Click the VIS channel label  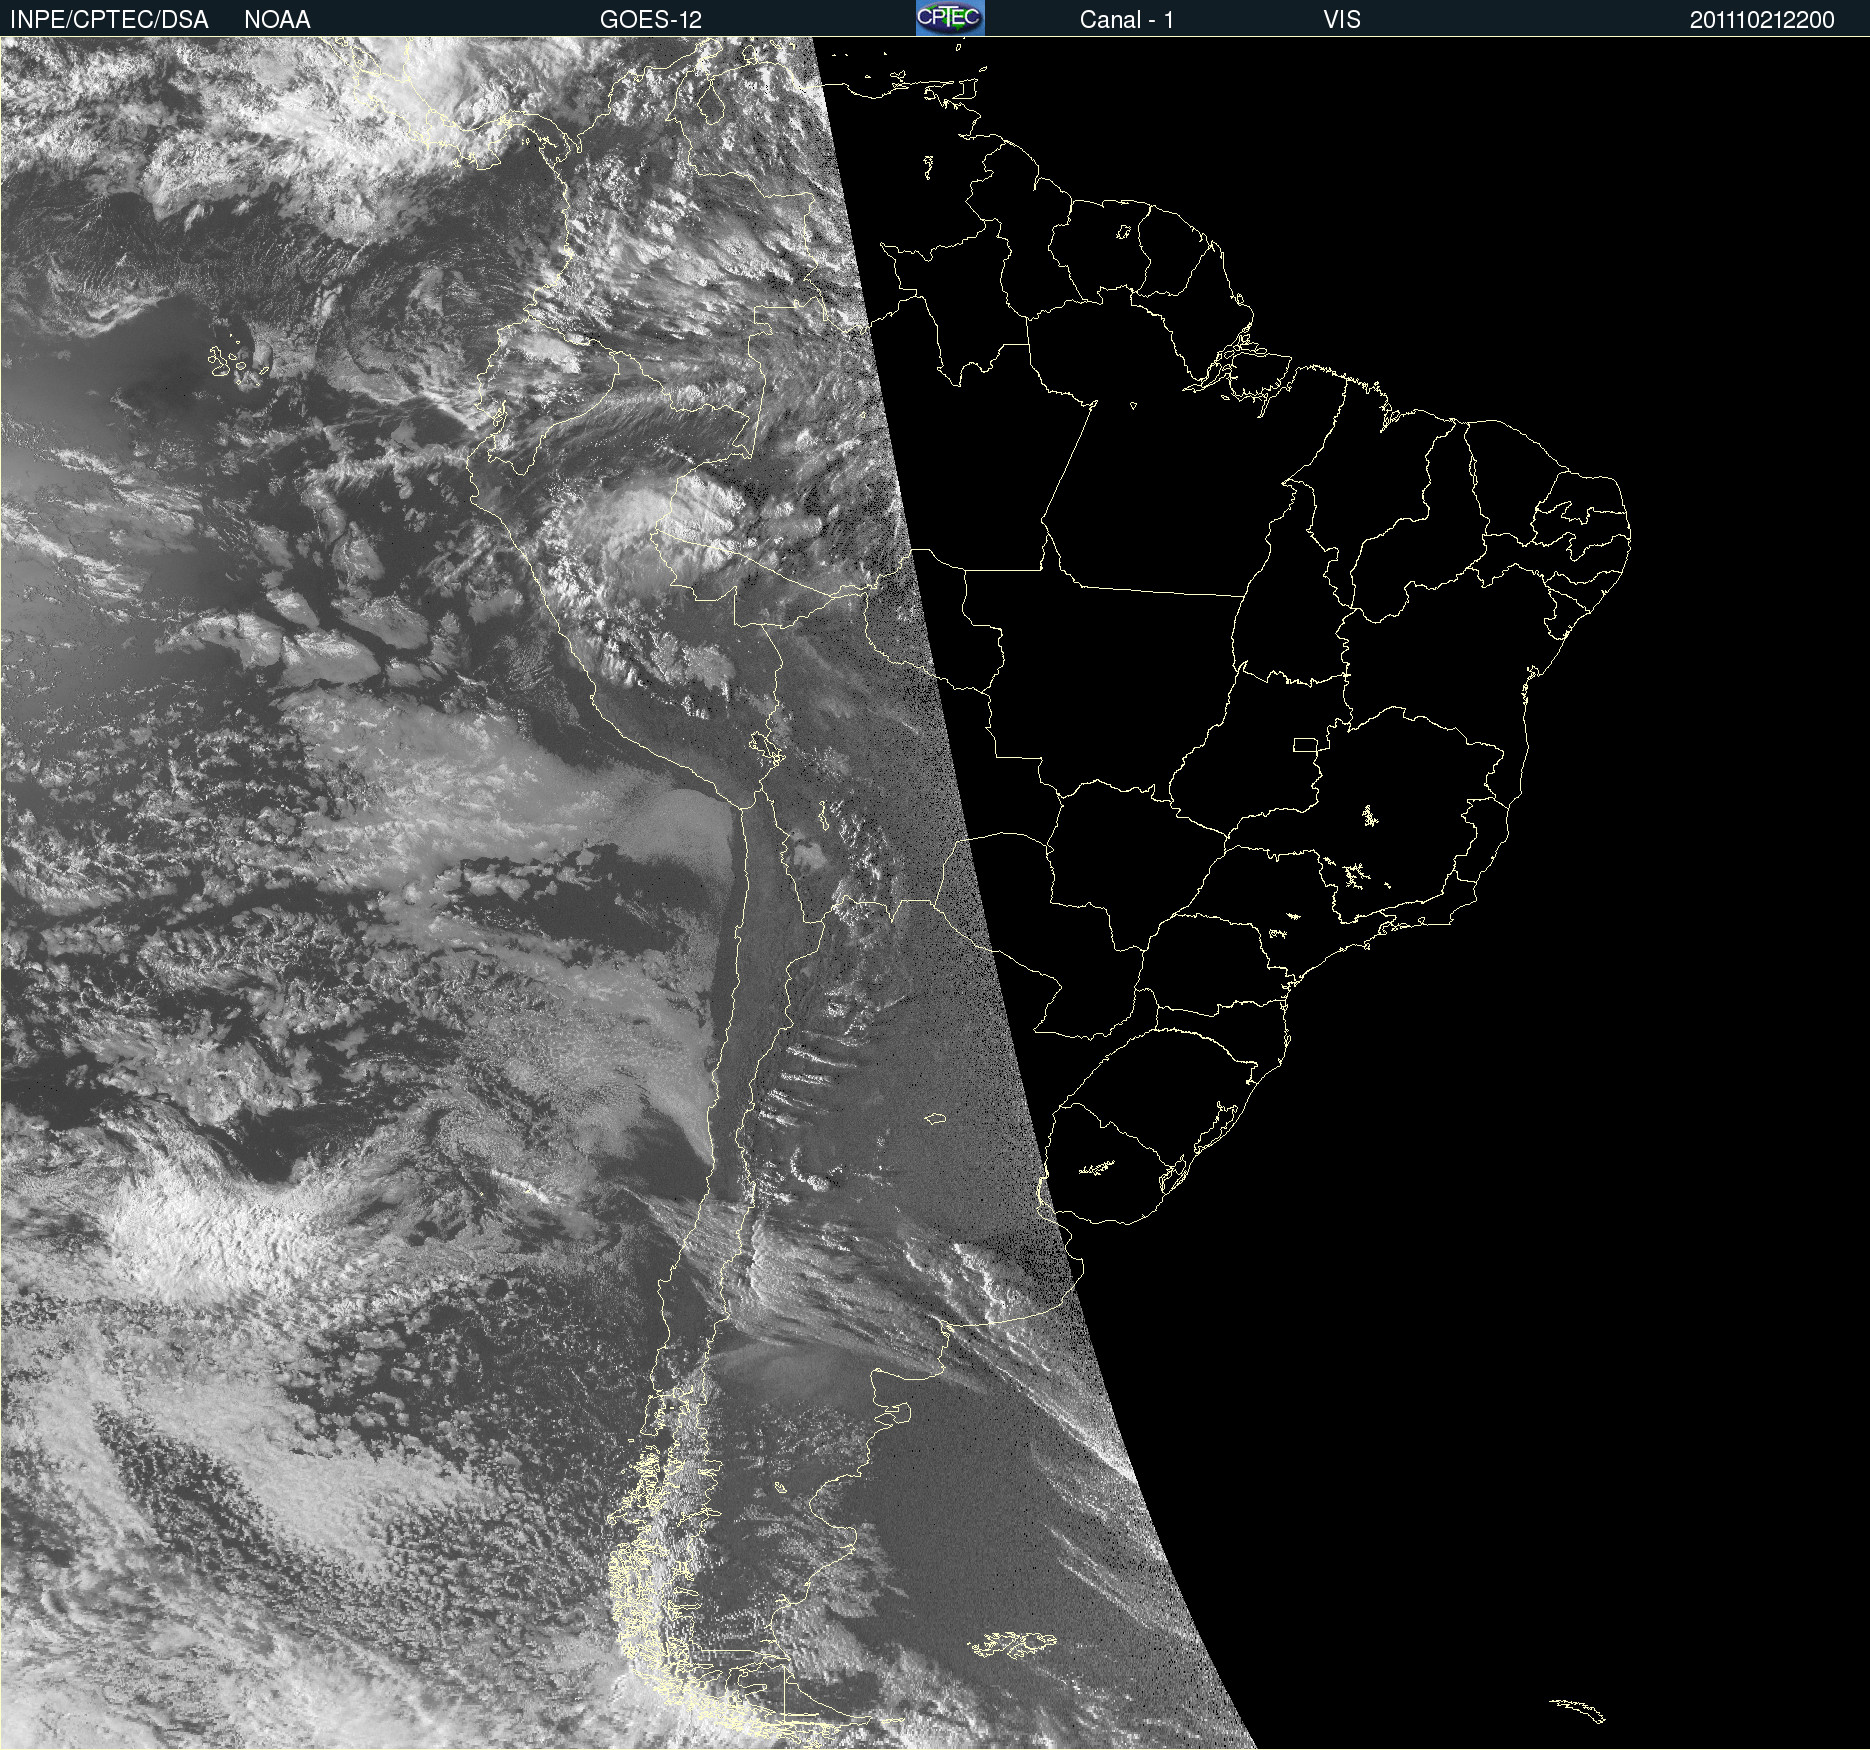tap(1342, 19)
